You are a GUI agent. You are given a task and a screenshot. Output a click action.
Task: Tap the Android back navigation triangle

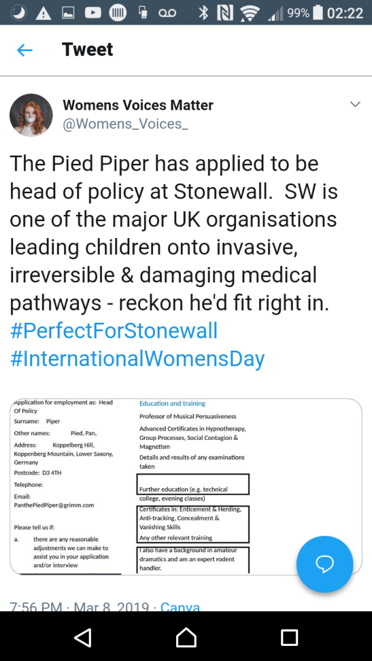pos(83,637)
